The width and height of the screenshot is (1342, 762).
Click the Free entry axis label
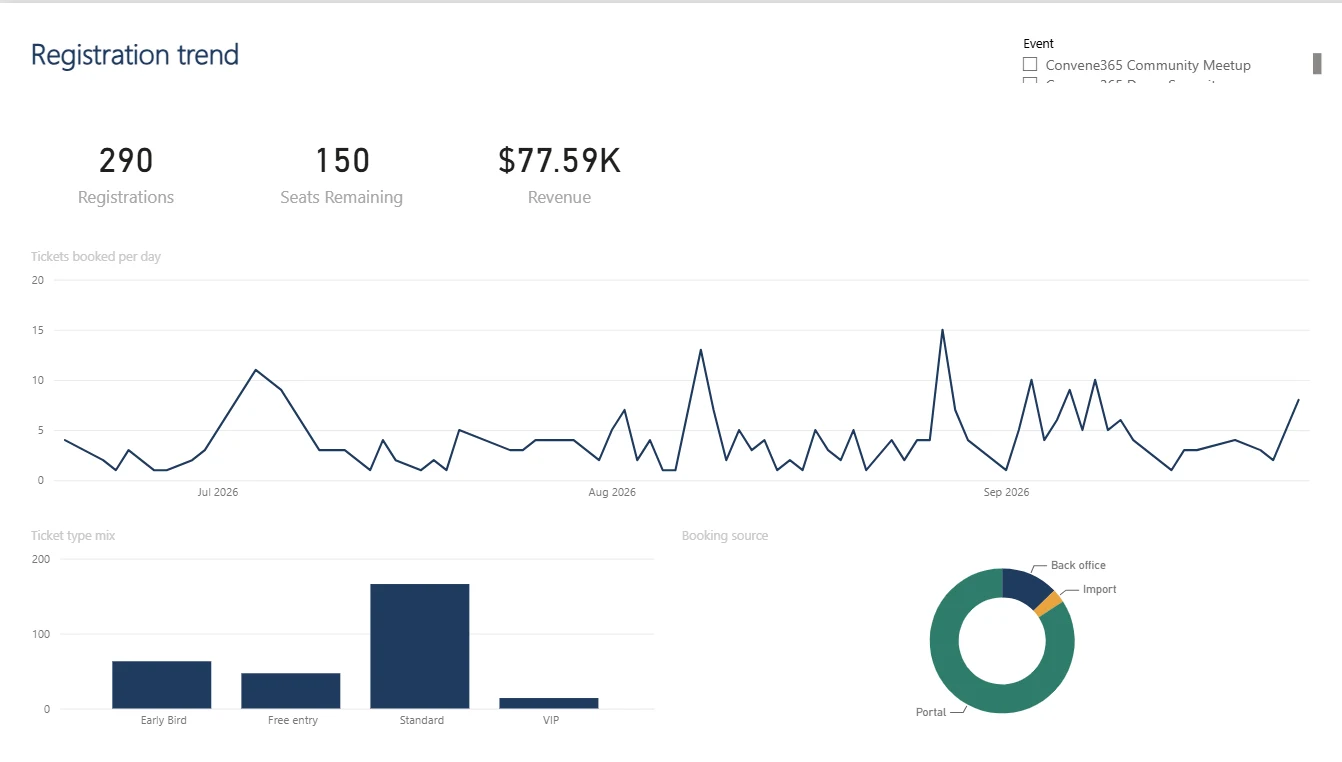[292, 720]
